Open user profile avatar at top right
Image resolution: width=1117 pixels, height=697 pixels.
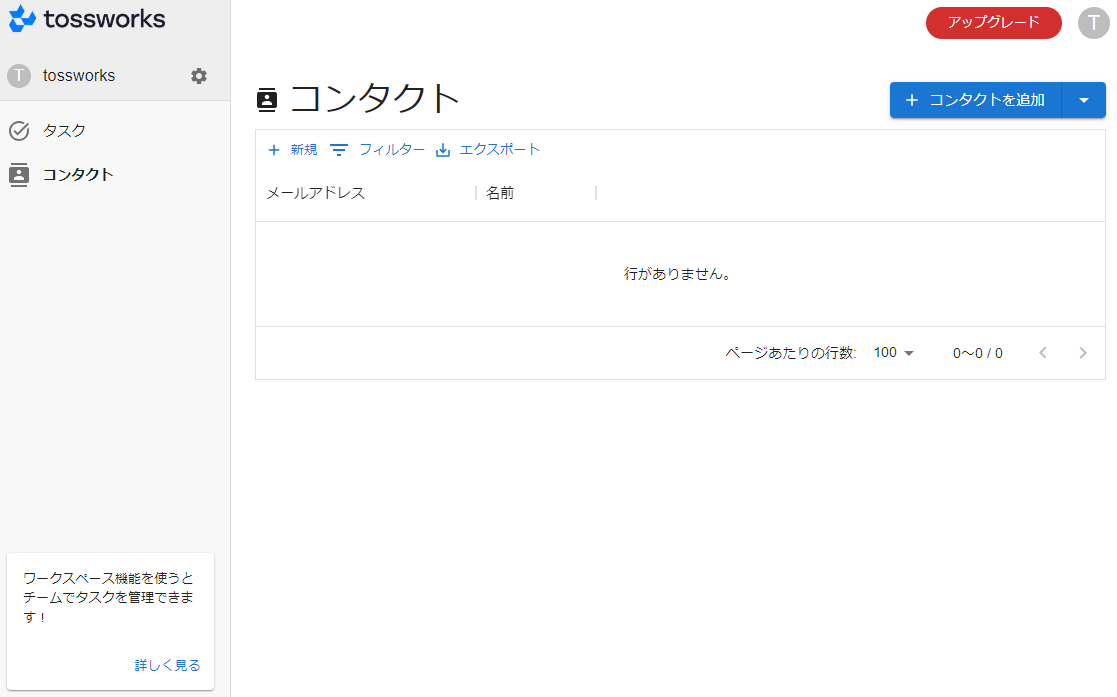[1093, 22]
